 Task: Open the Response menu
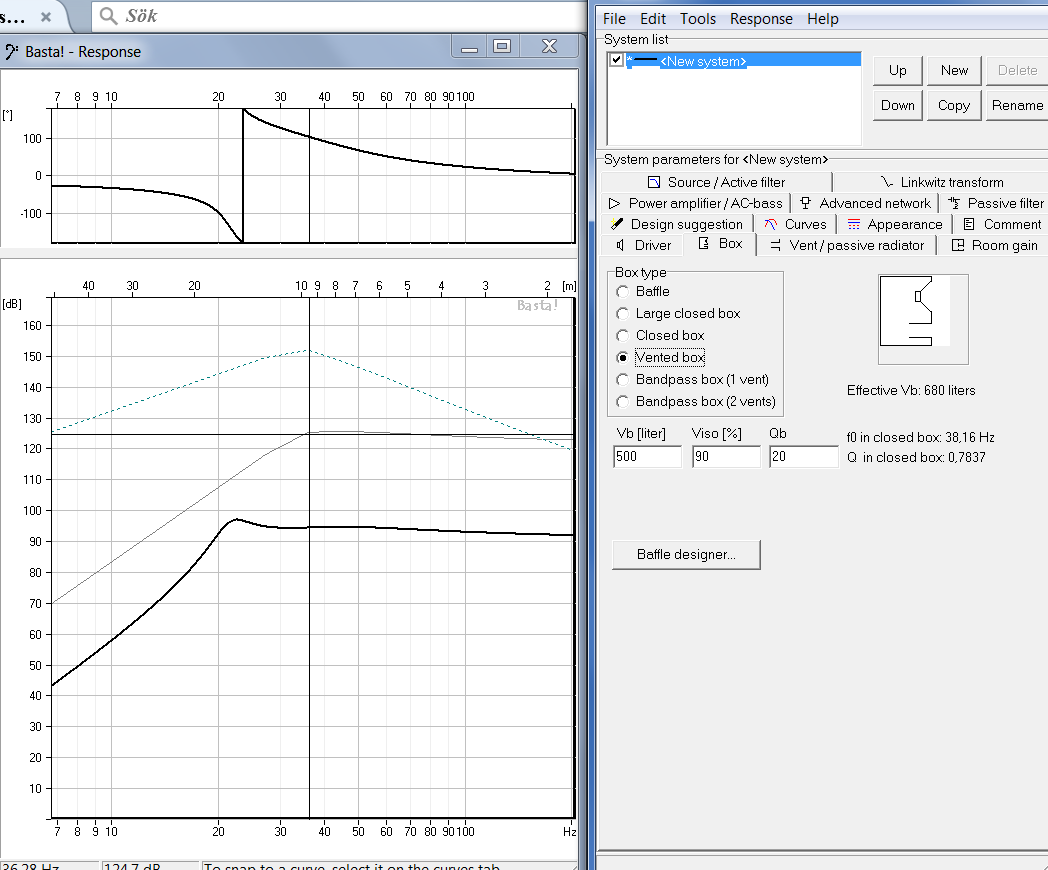pos(761,19)
